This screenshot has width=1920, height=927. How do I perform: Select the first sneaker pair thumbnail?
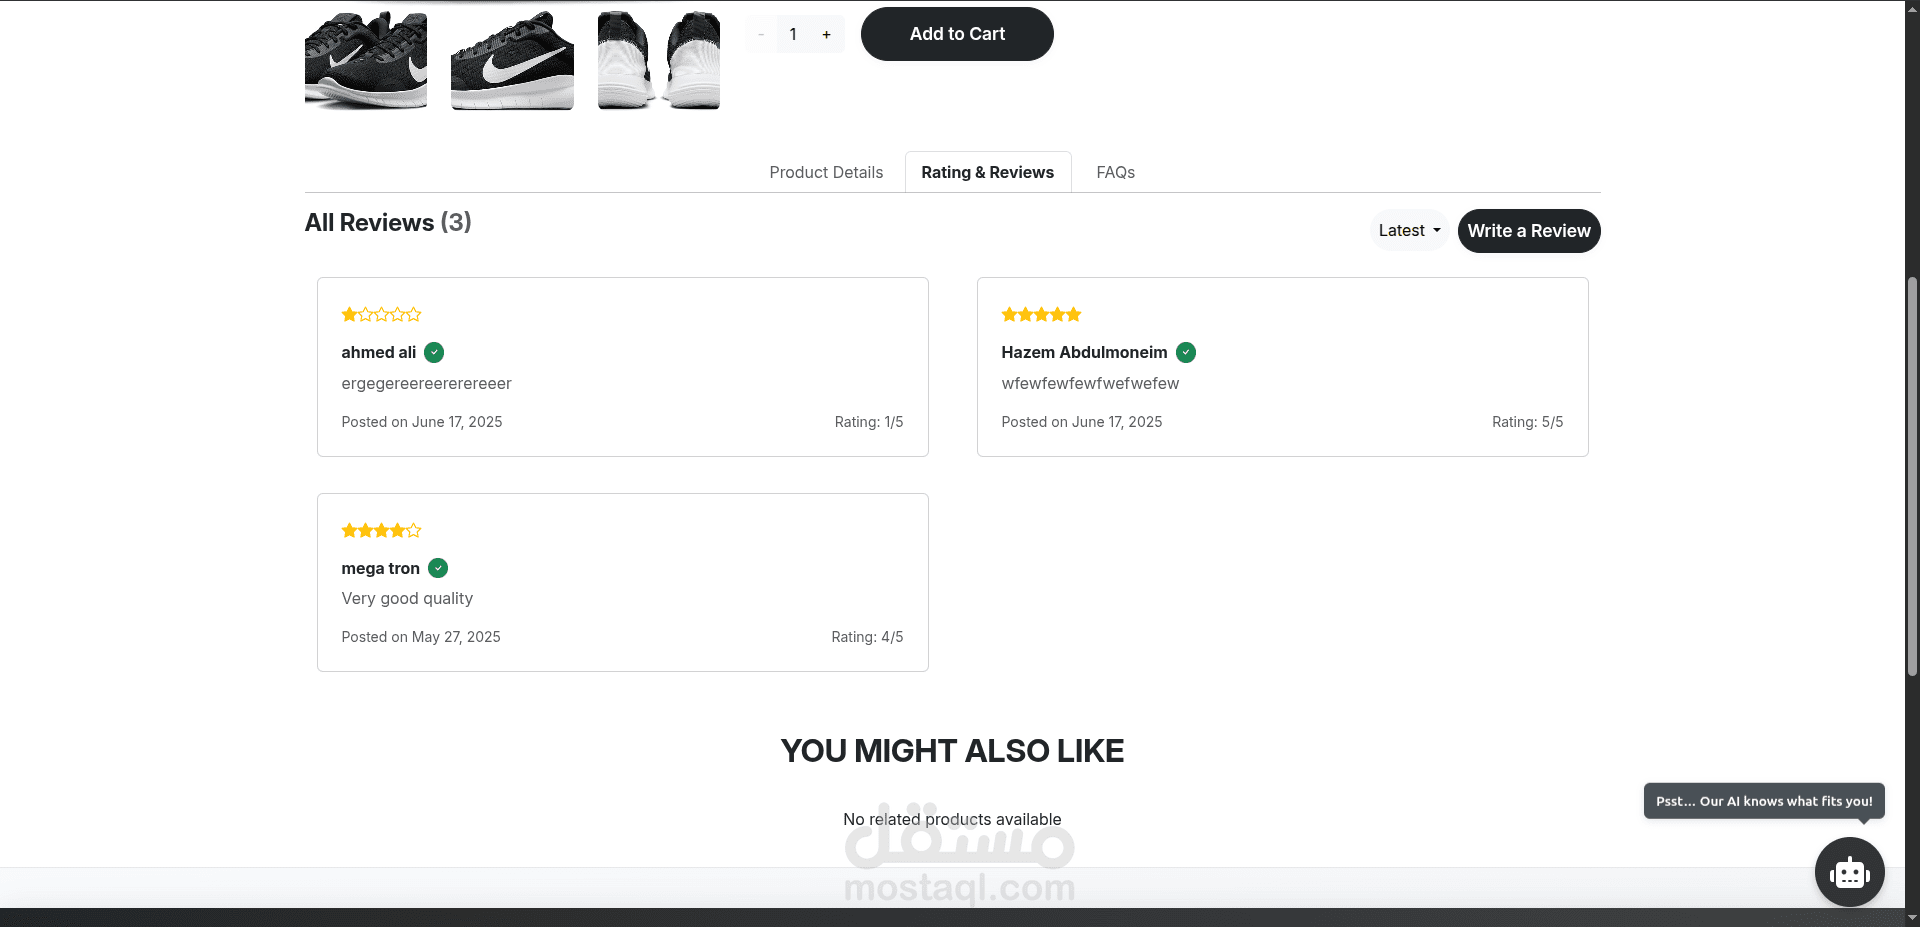366,60
